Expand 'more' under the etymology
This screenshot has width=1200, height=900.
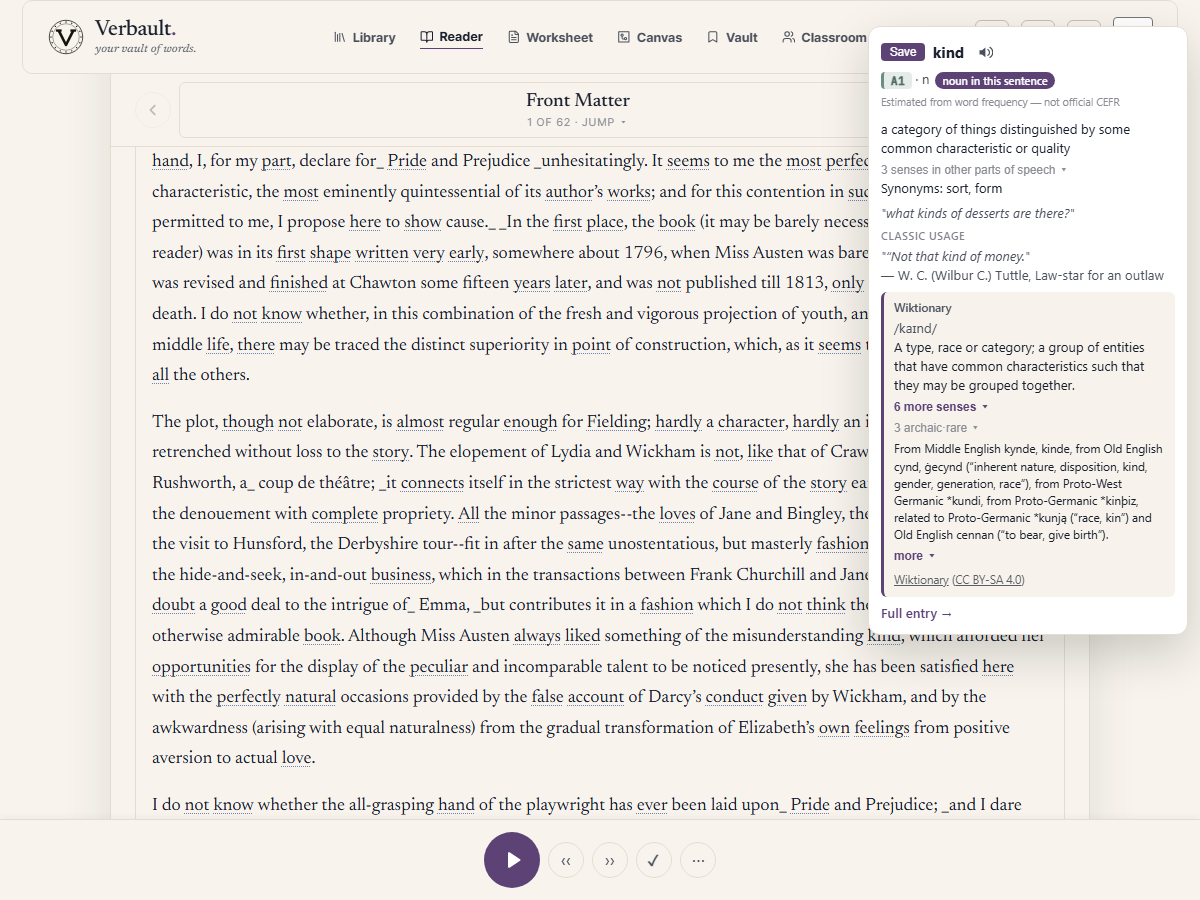[914, 556]
